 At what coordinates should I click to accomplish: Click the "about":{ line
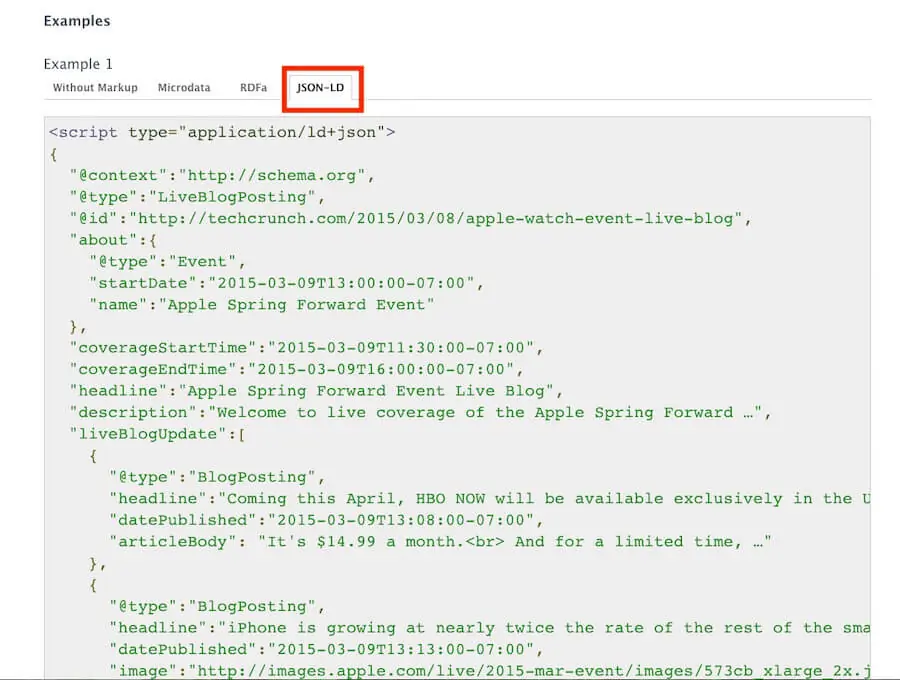[x=113, y=240]
